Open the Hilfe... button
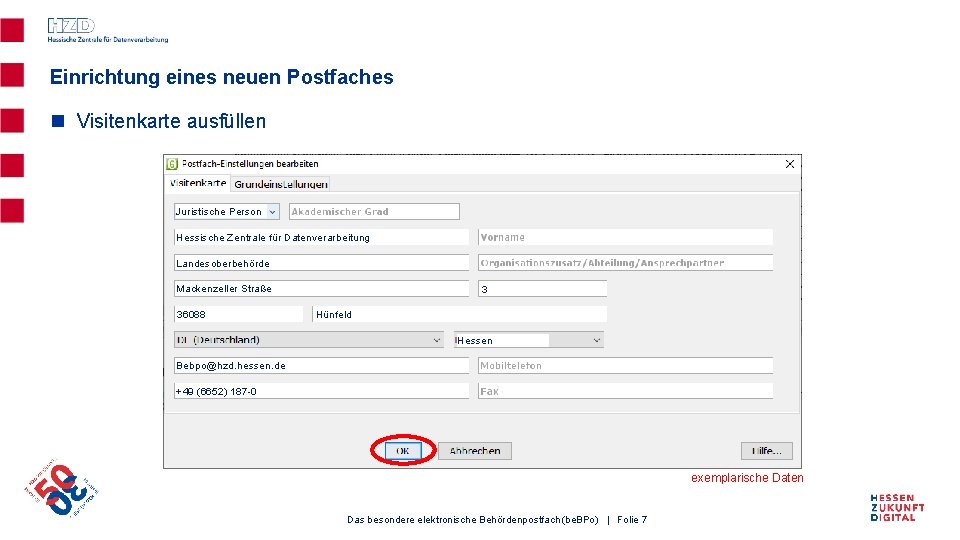 point(767,451)
